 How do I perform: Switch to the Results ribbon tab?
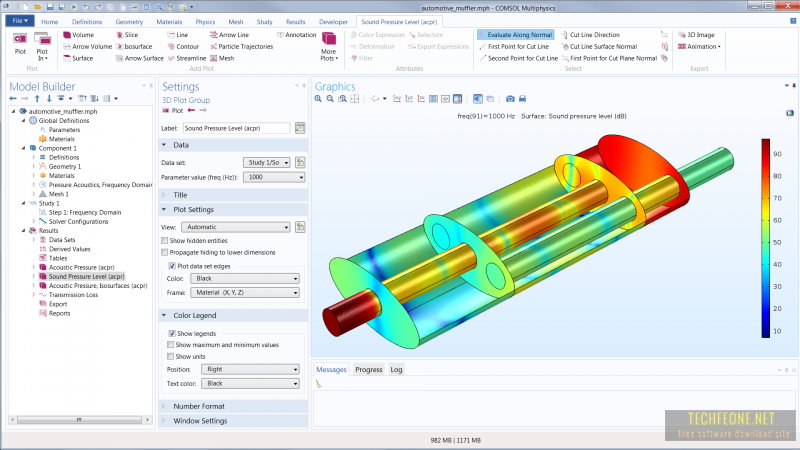(x=295, y=22)
